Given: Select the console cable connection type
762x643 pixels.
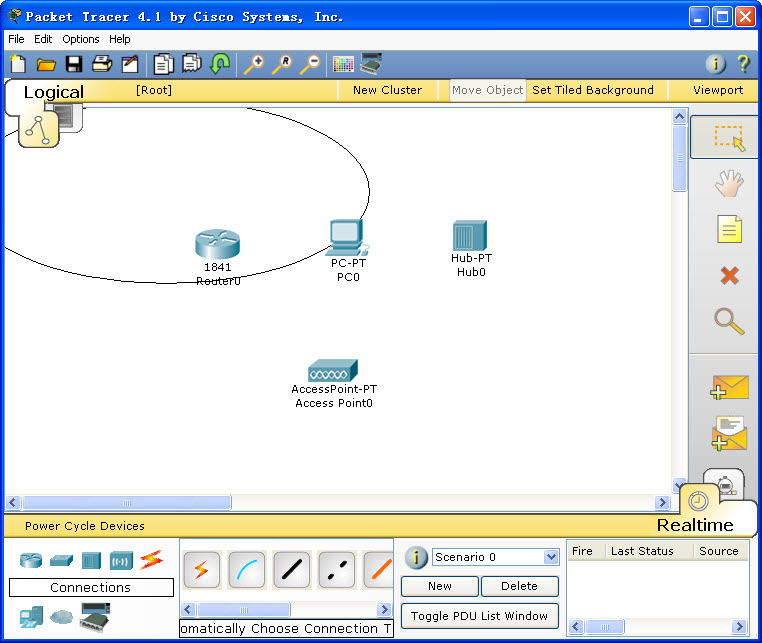Looking at the screenshot, I should (x=247, y=570).
